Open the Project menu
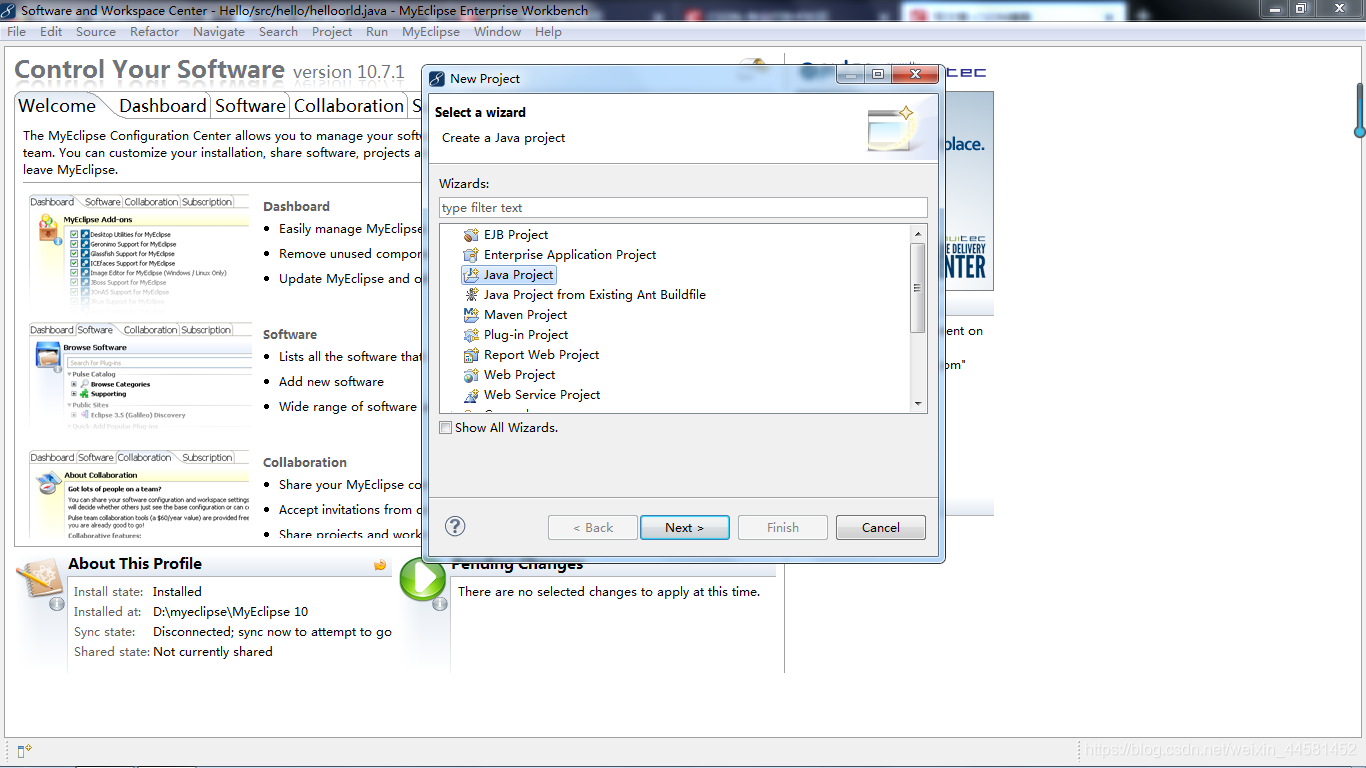The width and height of the screenshot is (1366, 768). tap(332, 31)
